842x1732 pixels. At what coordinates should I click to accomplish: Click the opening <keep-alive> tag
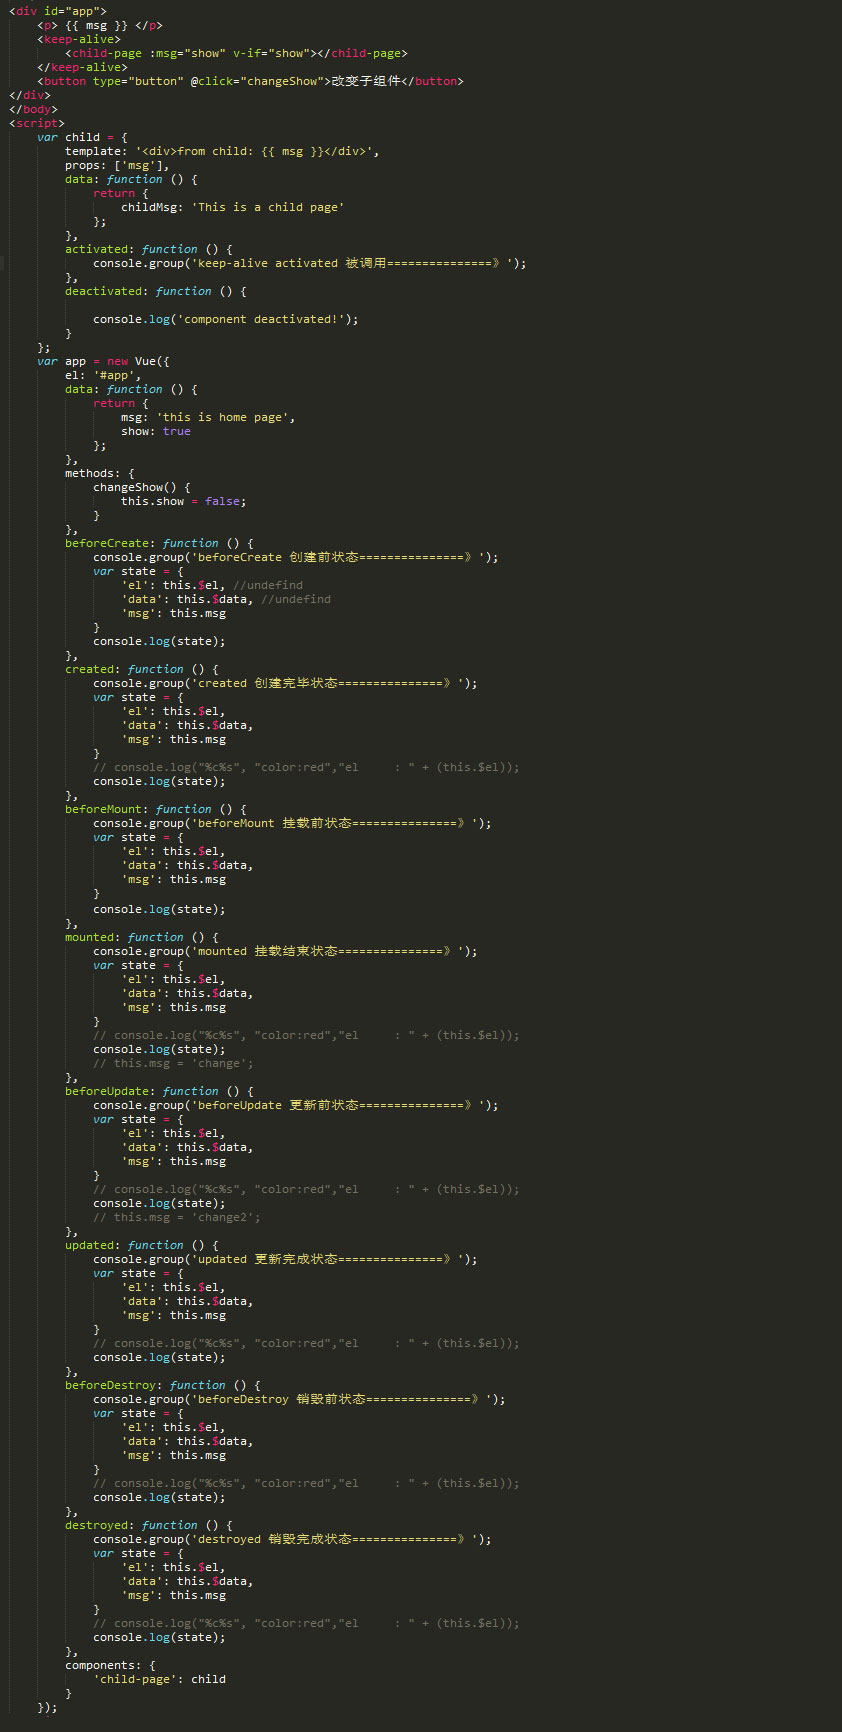pyautogui.click(x=79, y=39)
